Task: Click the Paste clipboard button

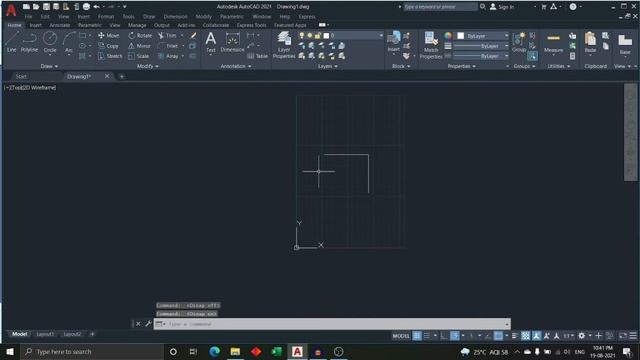Action: [x=590, y=42]
